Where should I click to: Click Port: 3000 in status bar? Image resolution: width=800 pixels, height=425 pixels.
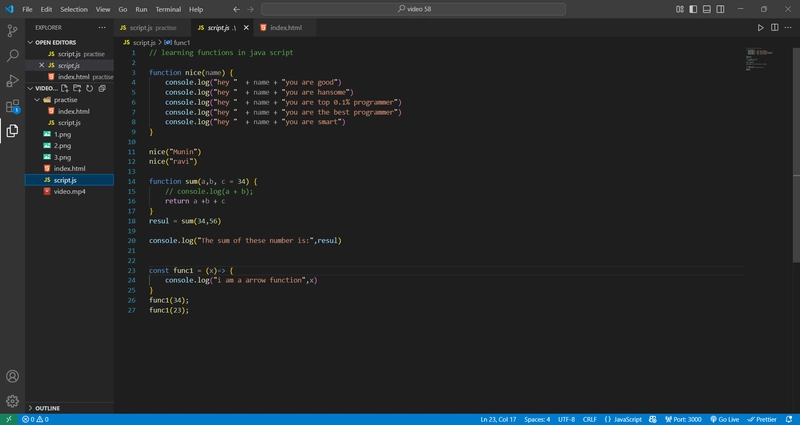tap(683, 419)
